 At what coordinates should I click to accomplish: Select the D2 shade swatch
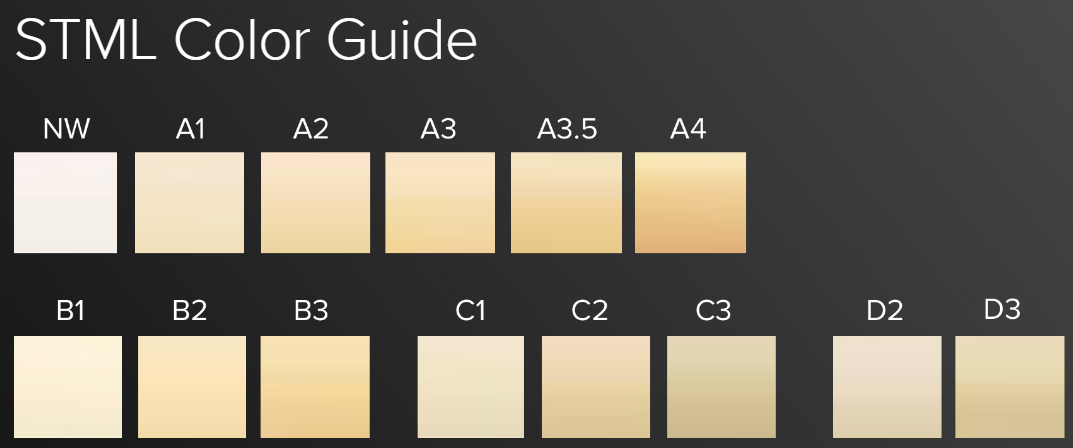(x=887, y=387)
